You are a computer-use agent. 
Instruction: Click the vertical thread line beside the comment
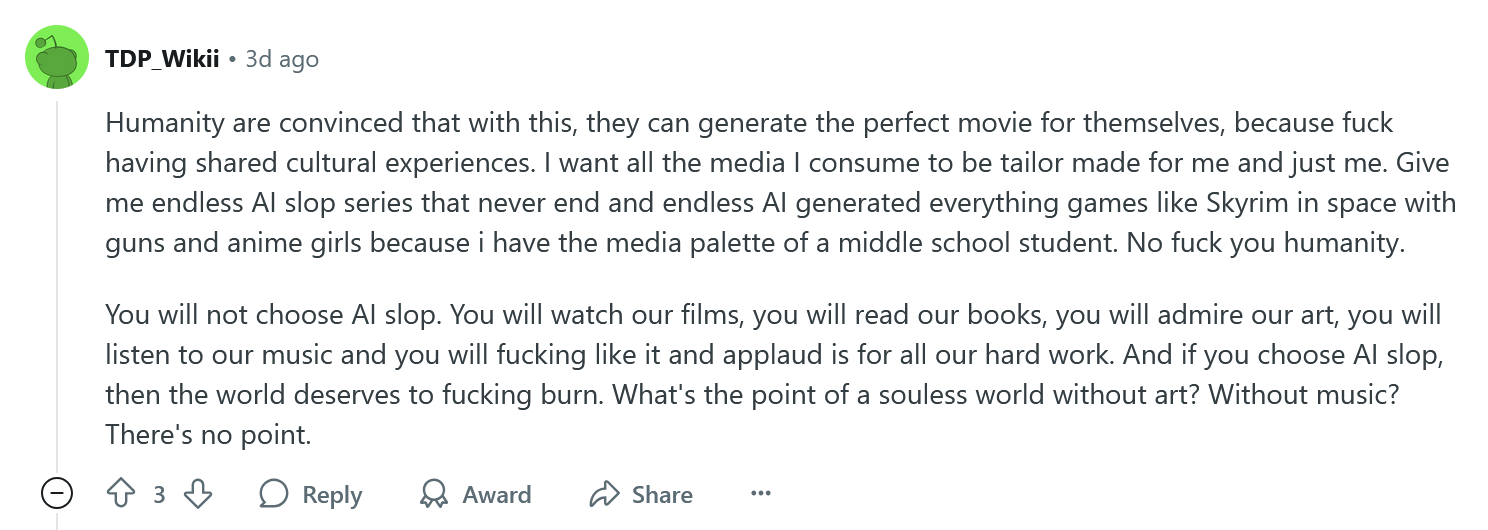[57, 280]
